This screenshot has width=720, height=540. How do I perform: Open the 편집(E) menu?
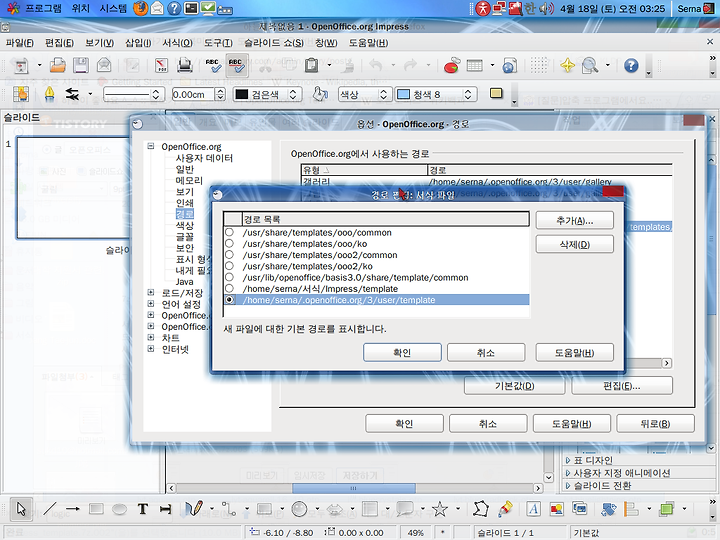59,43
